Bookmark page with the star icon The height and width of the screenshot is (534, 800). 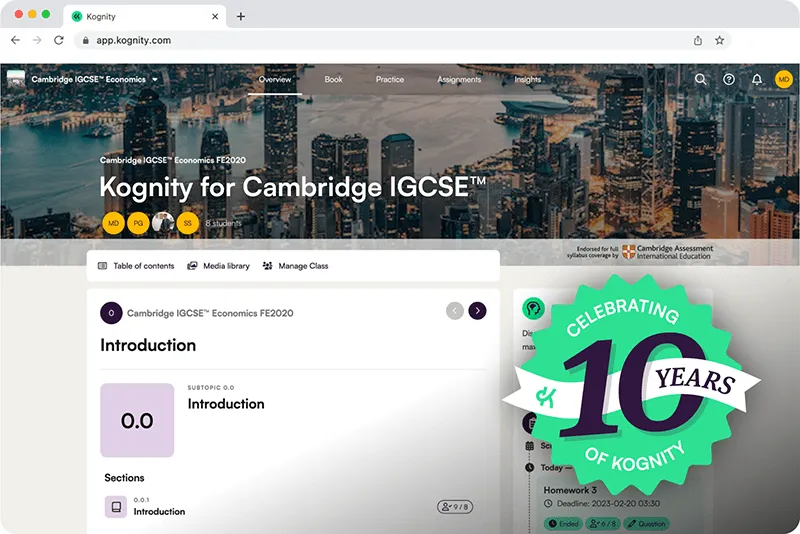(719, 40)
